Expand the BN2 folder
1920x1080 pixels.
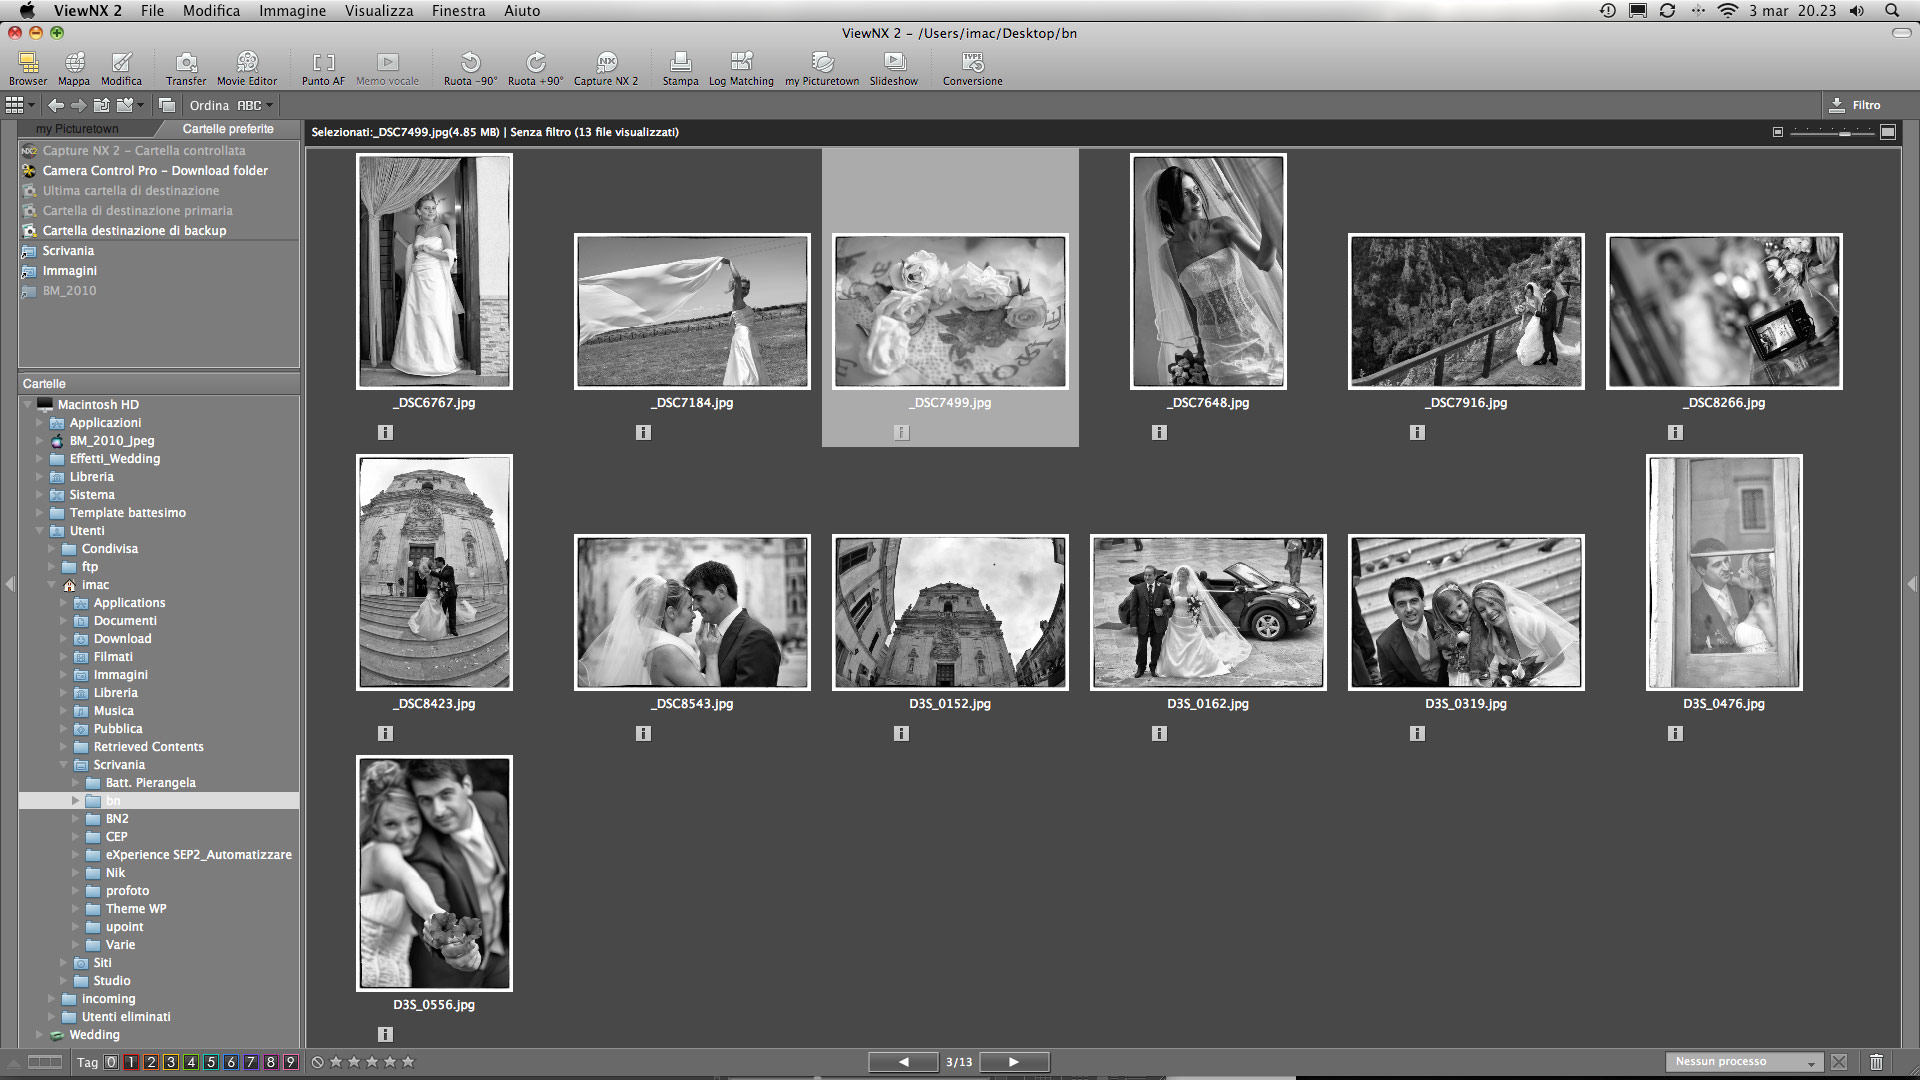(76, 819)
